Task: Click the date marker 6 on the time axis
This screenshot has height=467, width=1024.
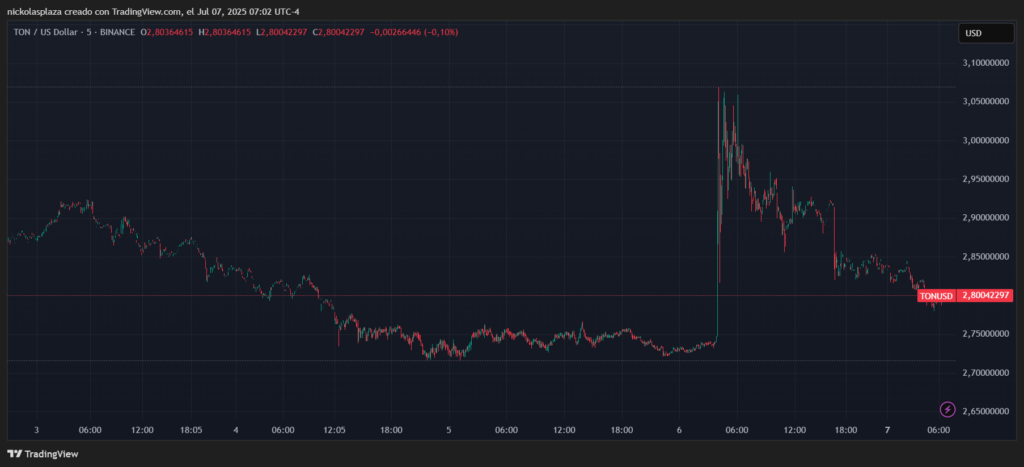Action: pos(679,430)
